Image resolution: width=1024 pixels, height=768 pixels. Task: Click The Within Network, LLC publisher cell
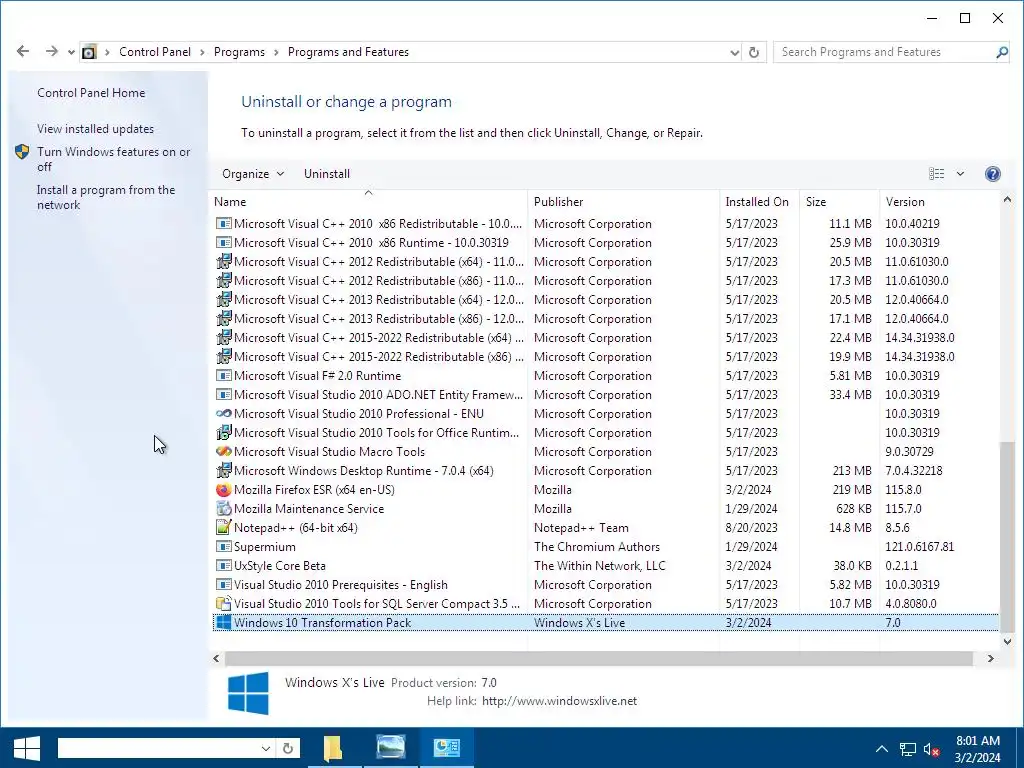[600, 566]
